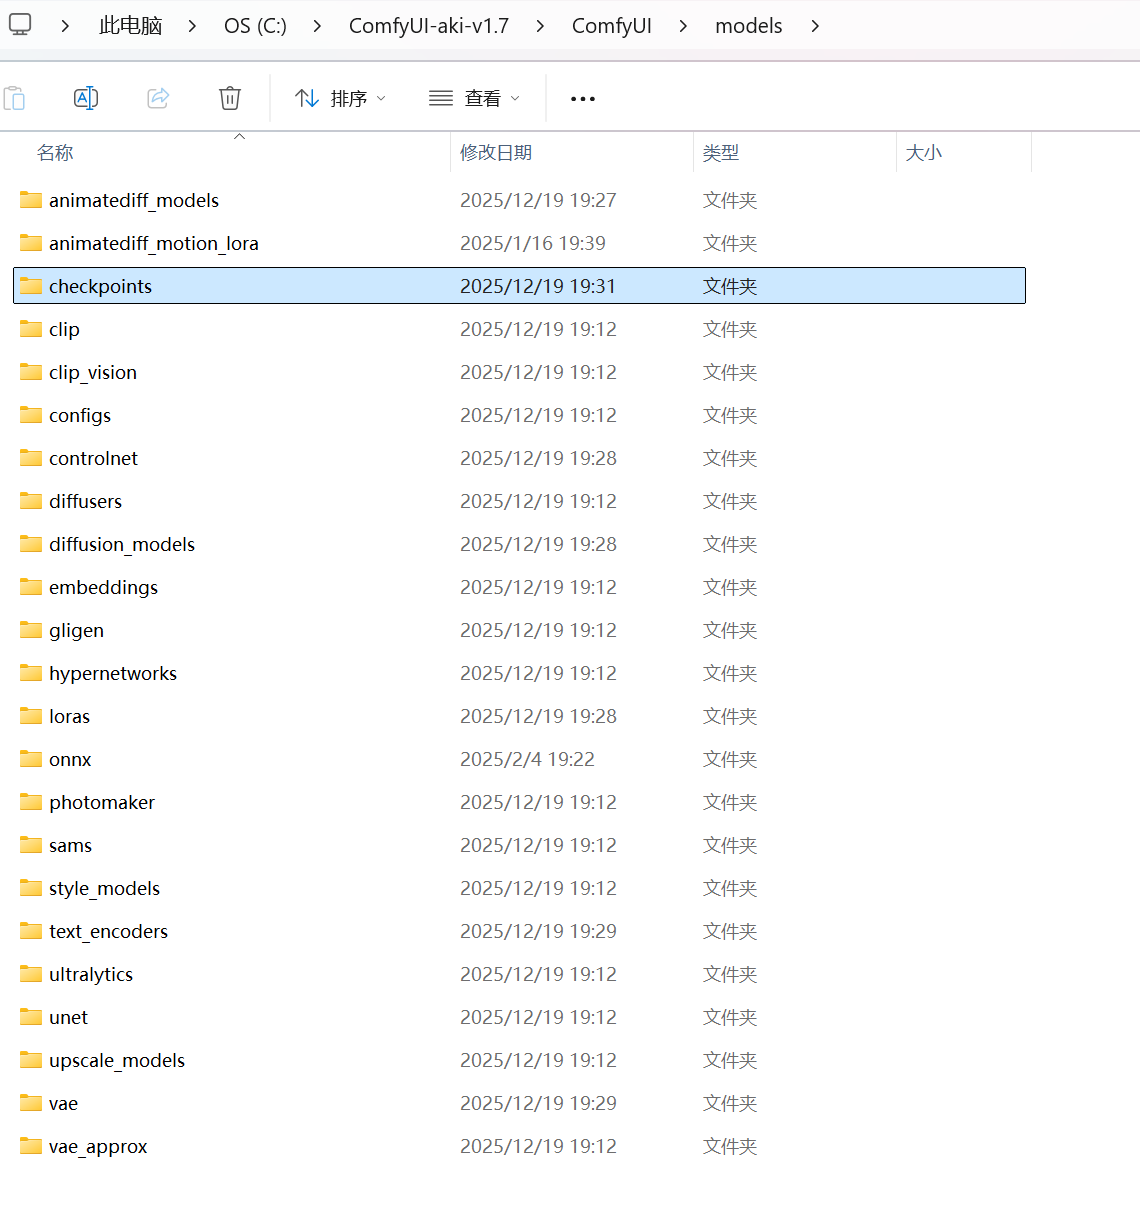This screenshot has height=1225, width=1140.
Task: Click the paste clipboard icon in toolbar
Action: pos(14,98)
